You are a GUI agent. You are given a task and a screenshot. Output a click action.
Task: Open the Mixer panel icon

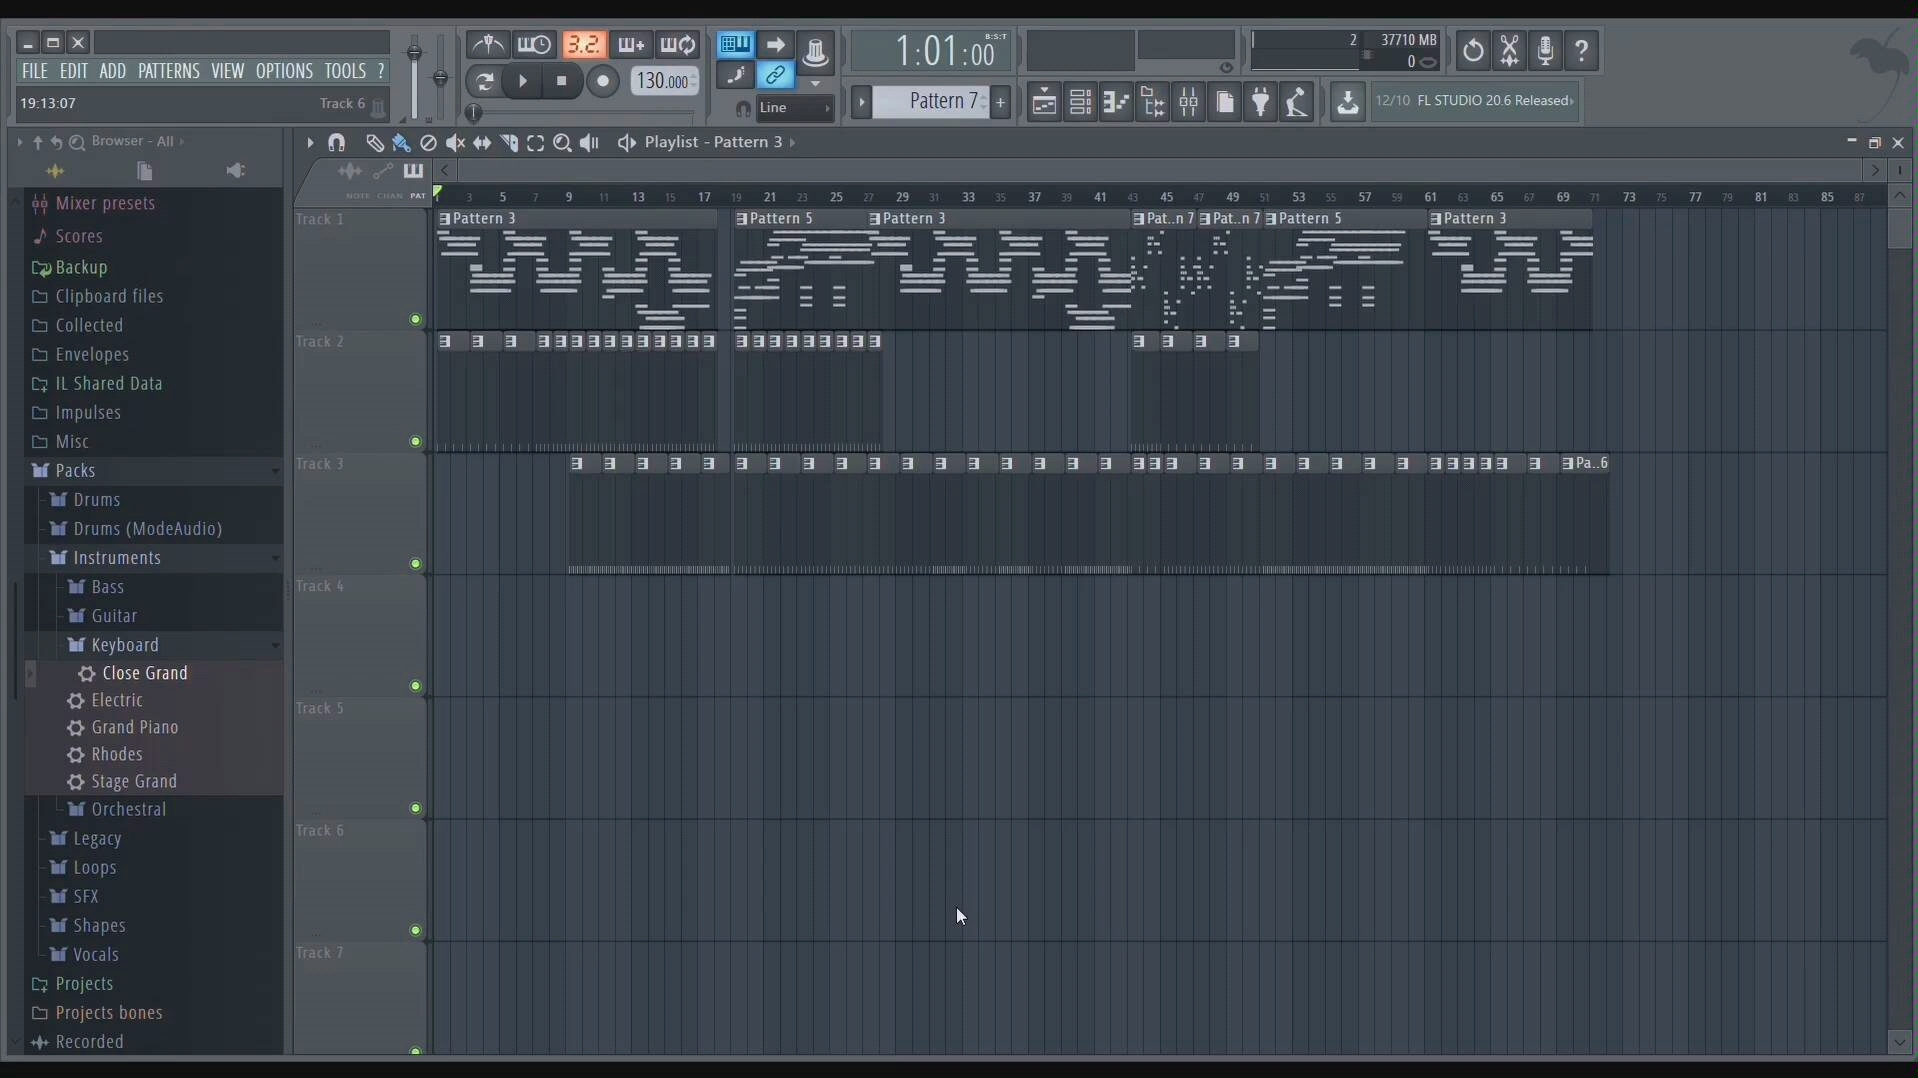click(x=1189, y=102)
